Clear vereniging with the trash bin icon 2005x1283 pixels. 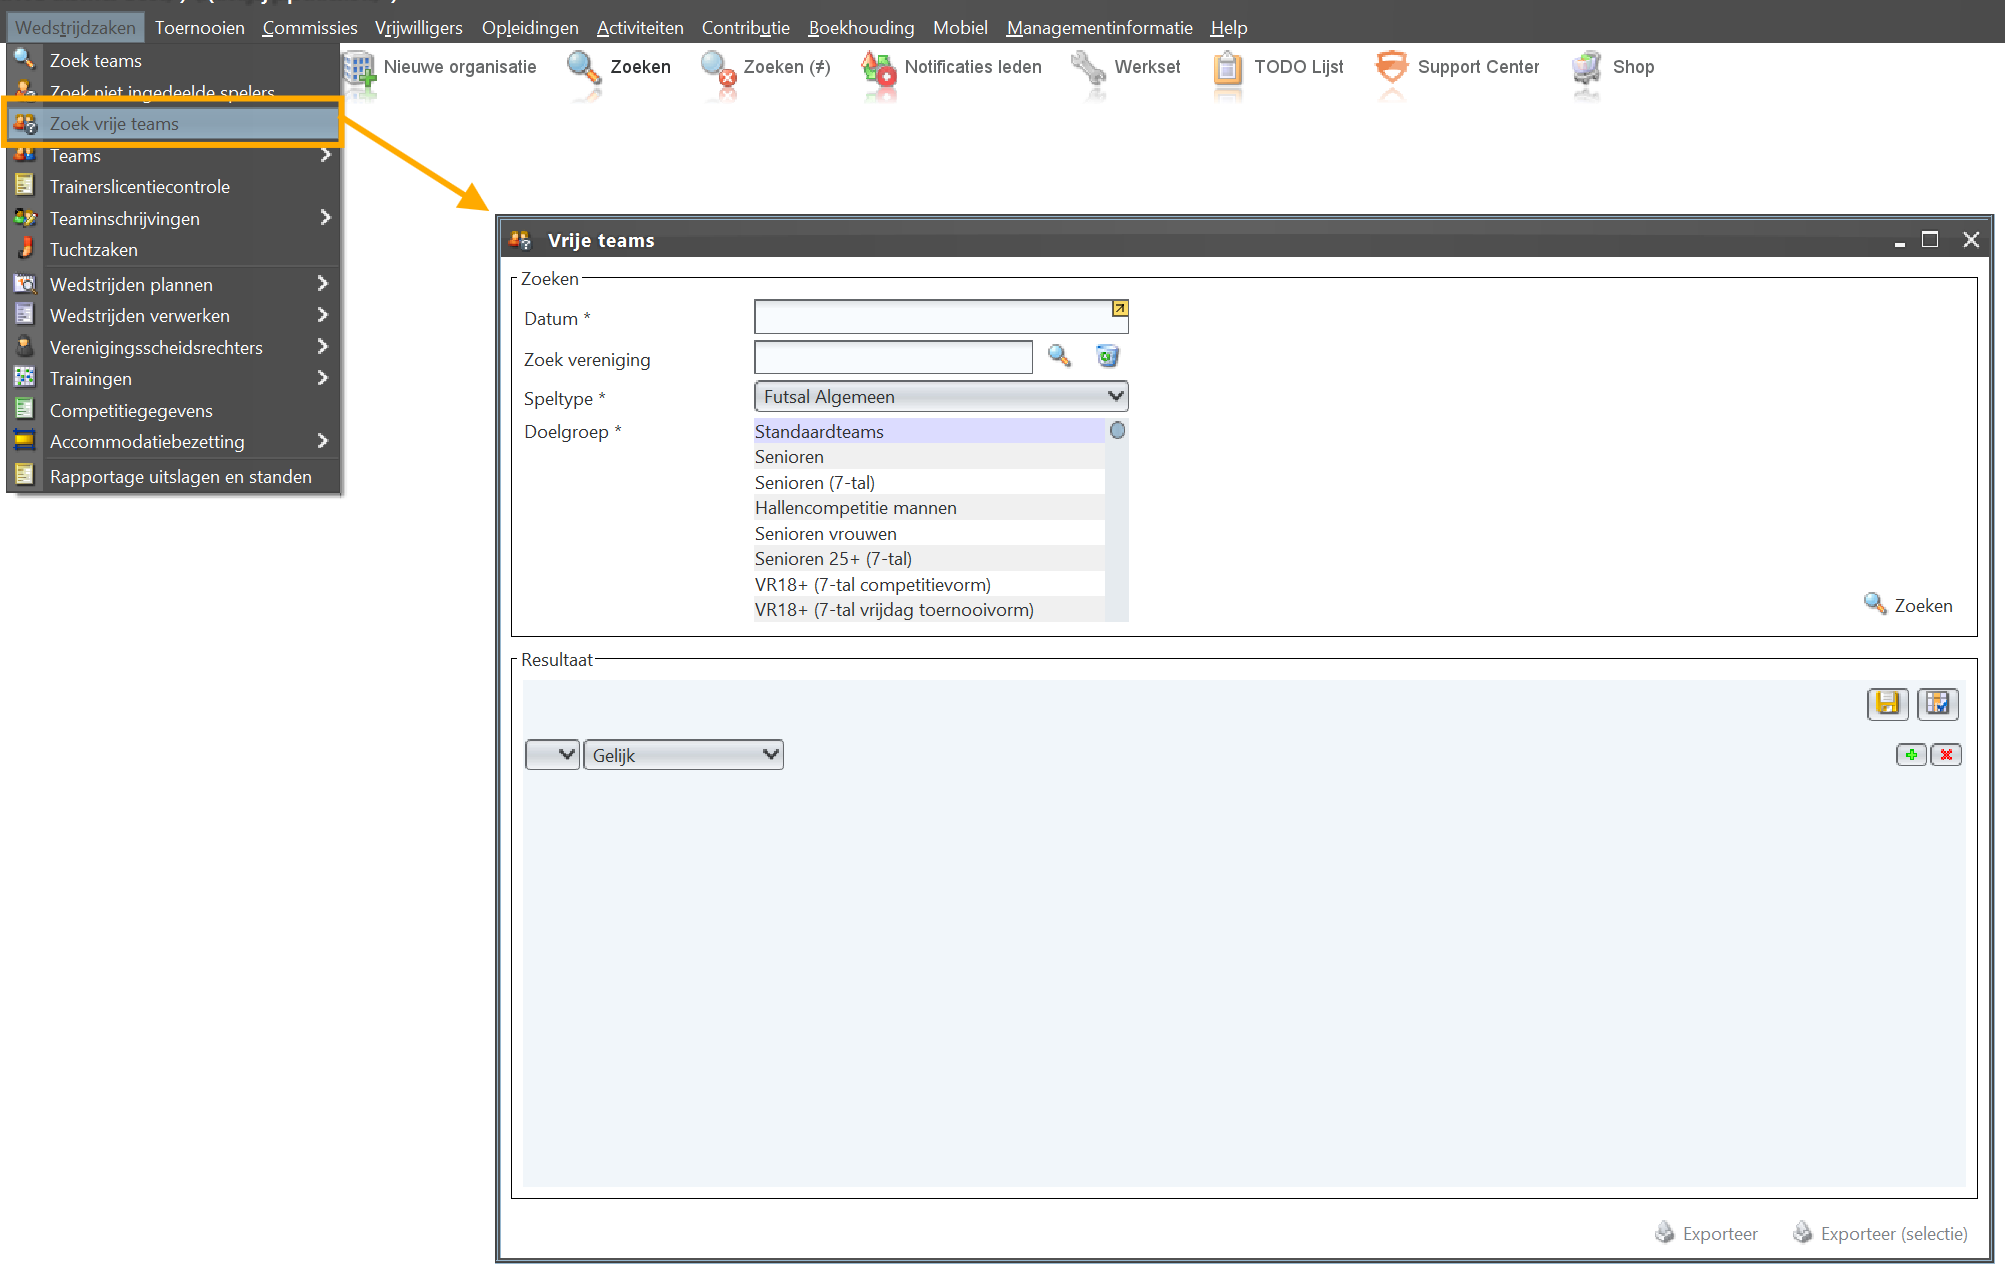(1107, 356)
